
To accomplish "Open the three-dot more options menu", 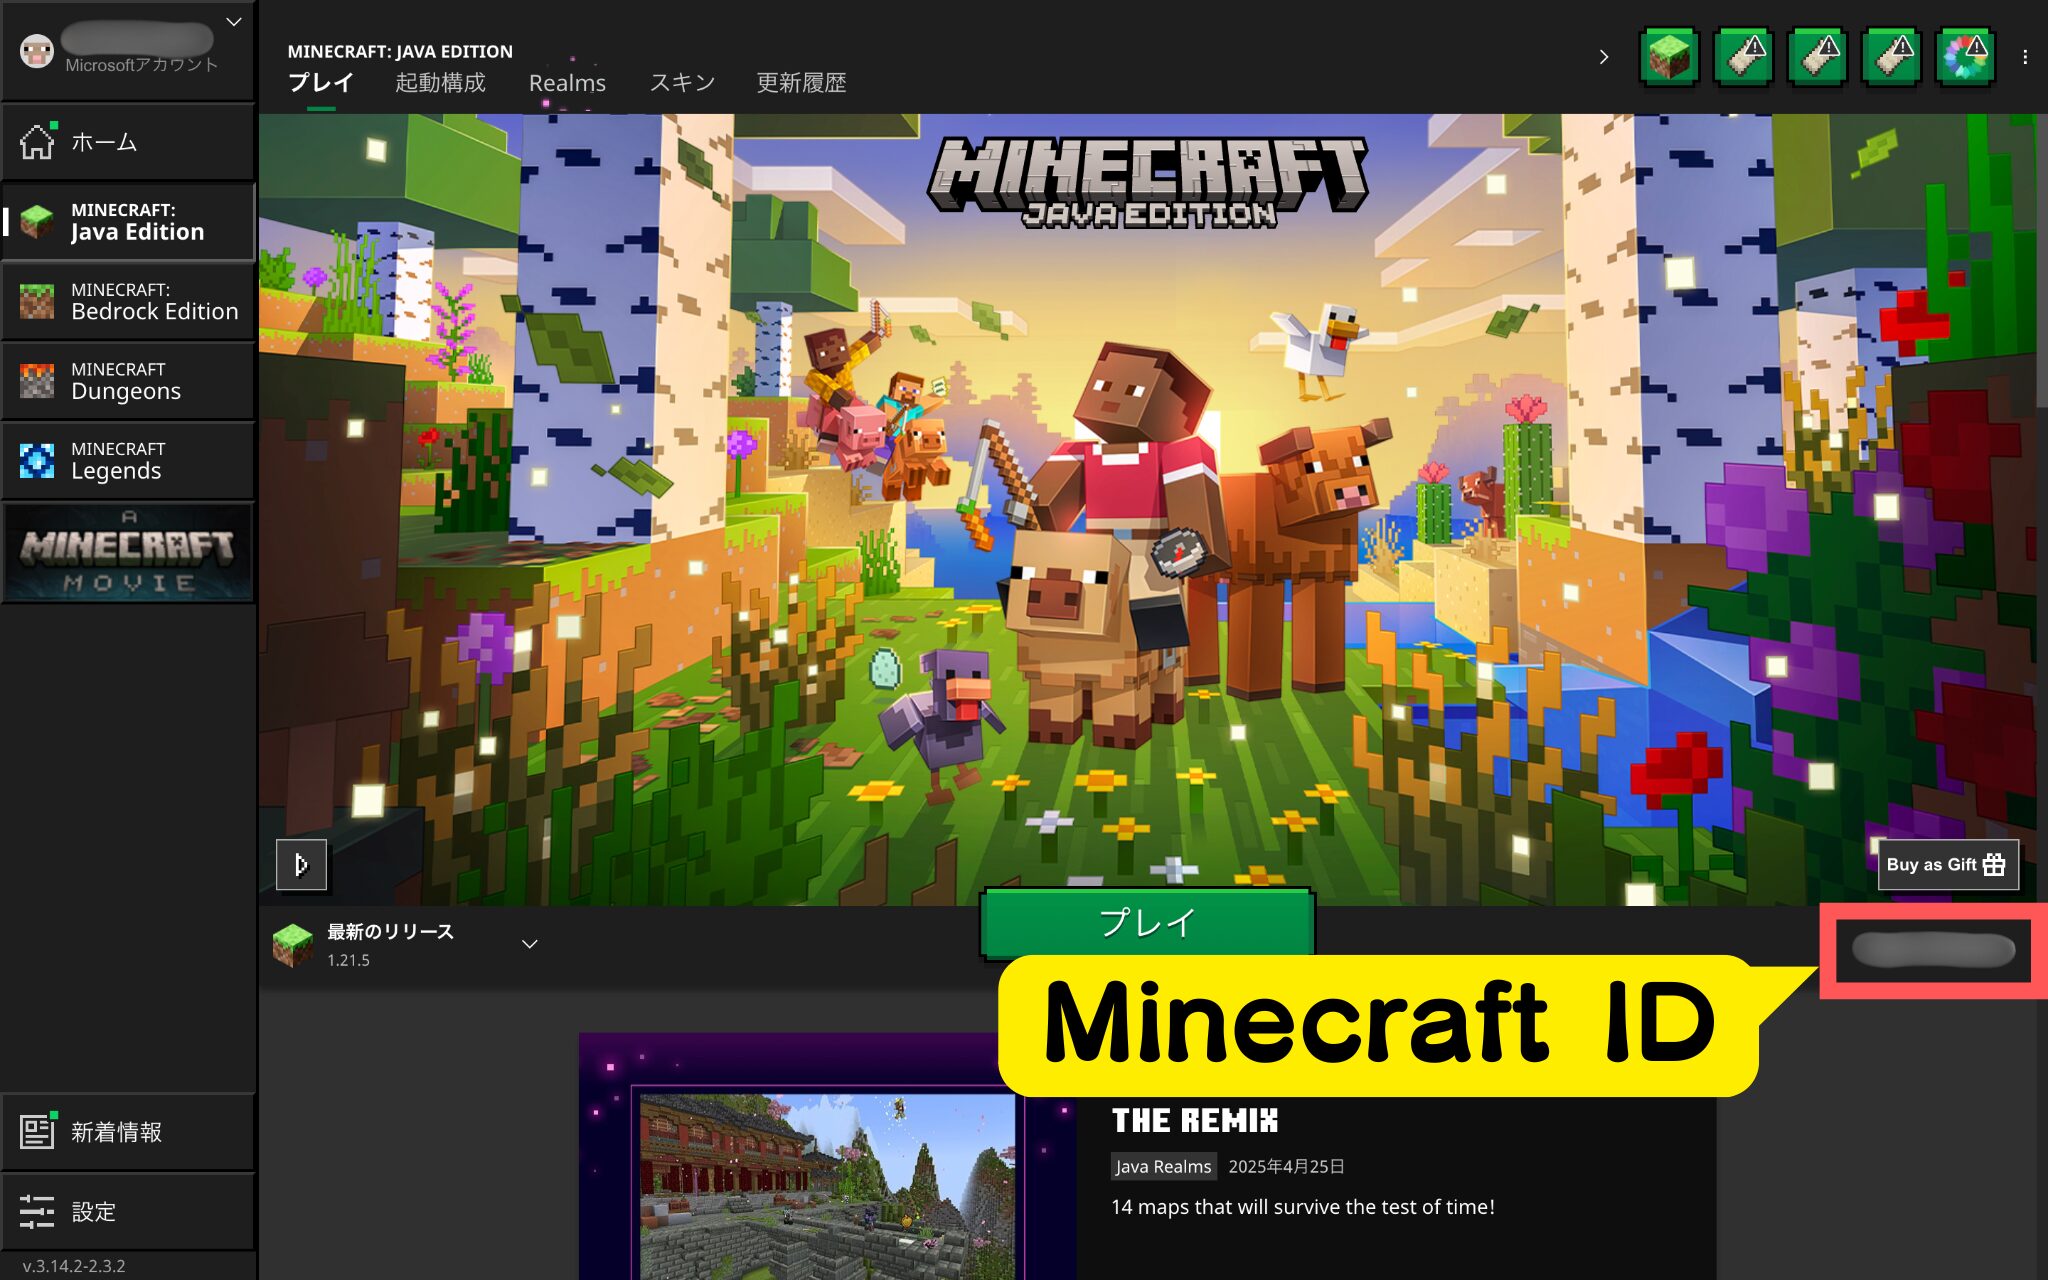I will (x=2025, y=57).
